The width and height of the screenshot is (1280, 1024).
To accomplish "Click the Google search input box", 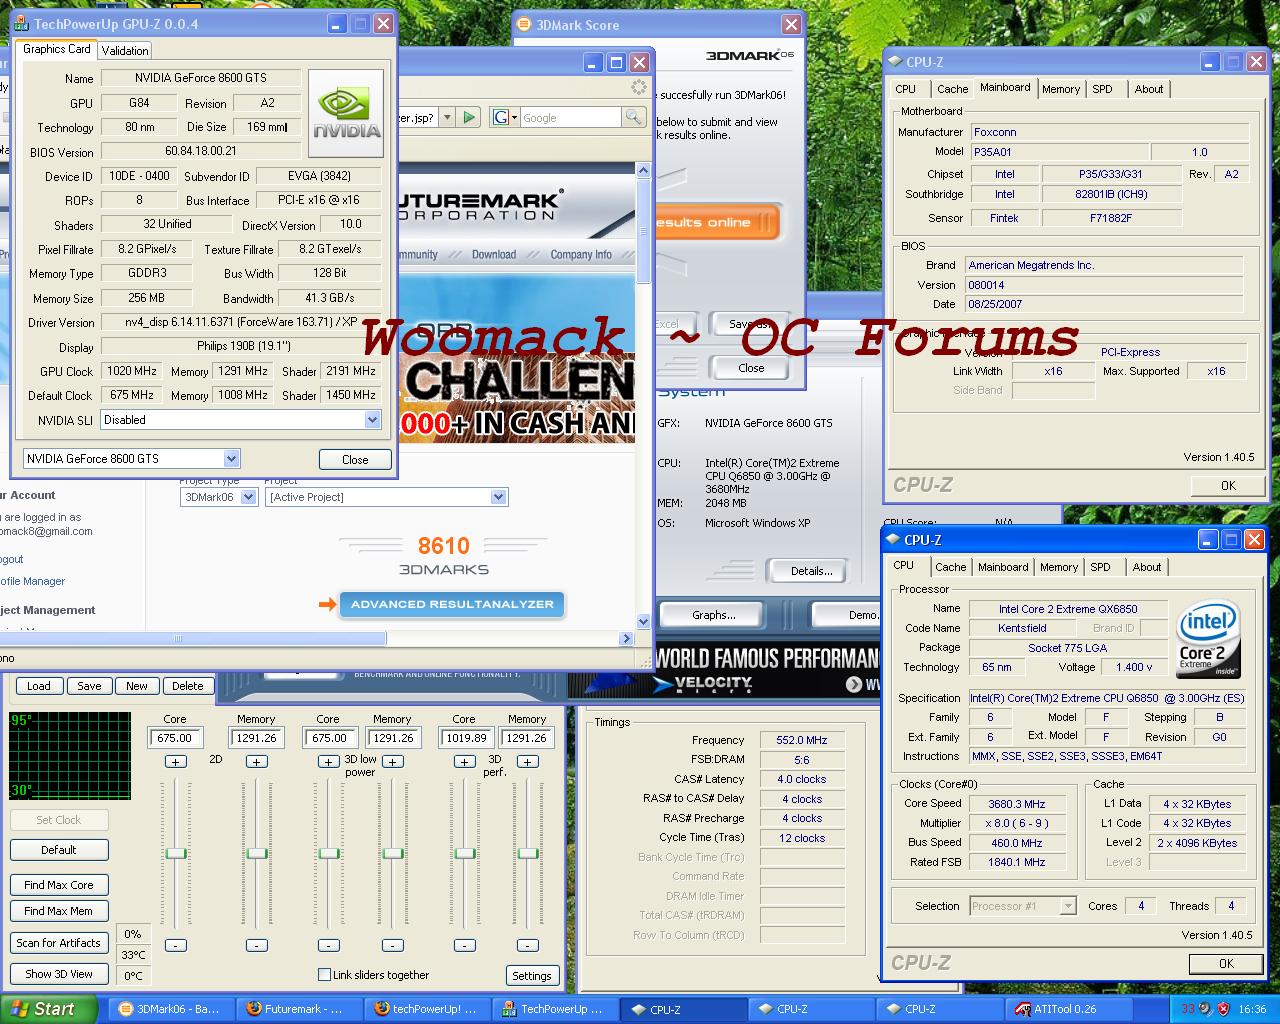I will (x=570, y=118).
